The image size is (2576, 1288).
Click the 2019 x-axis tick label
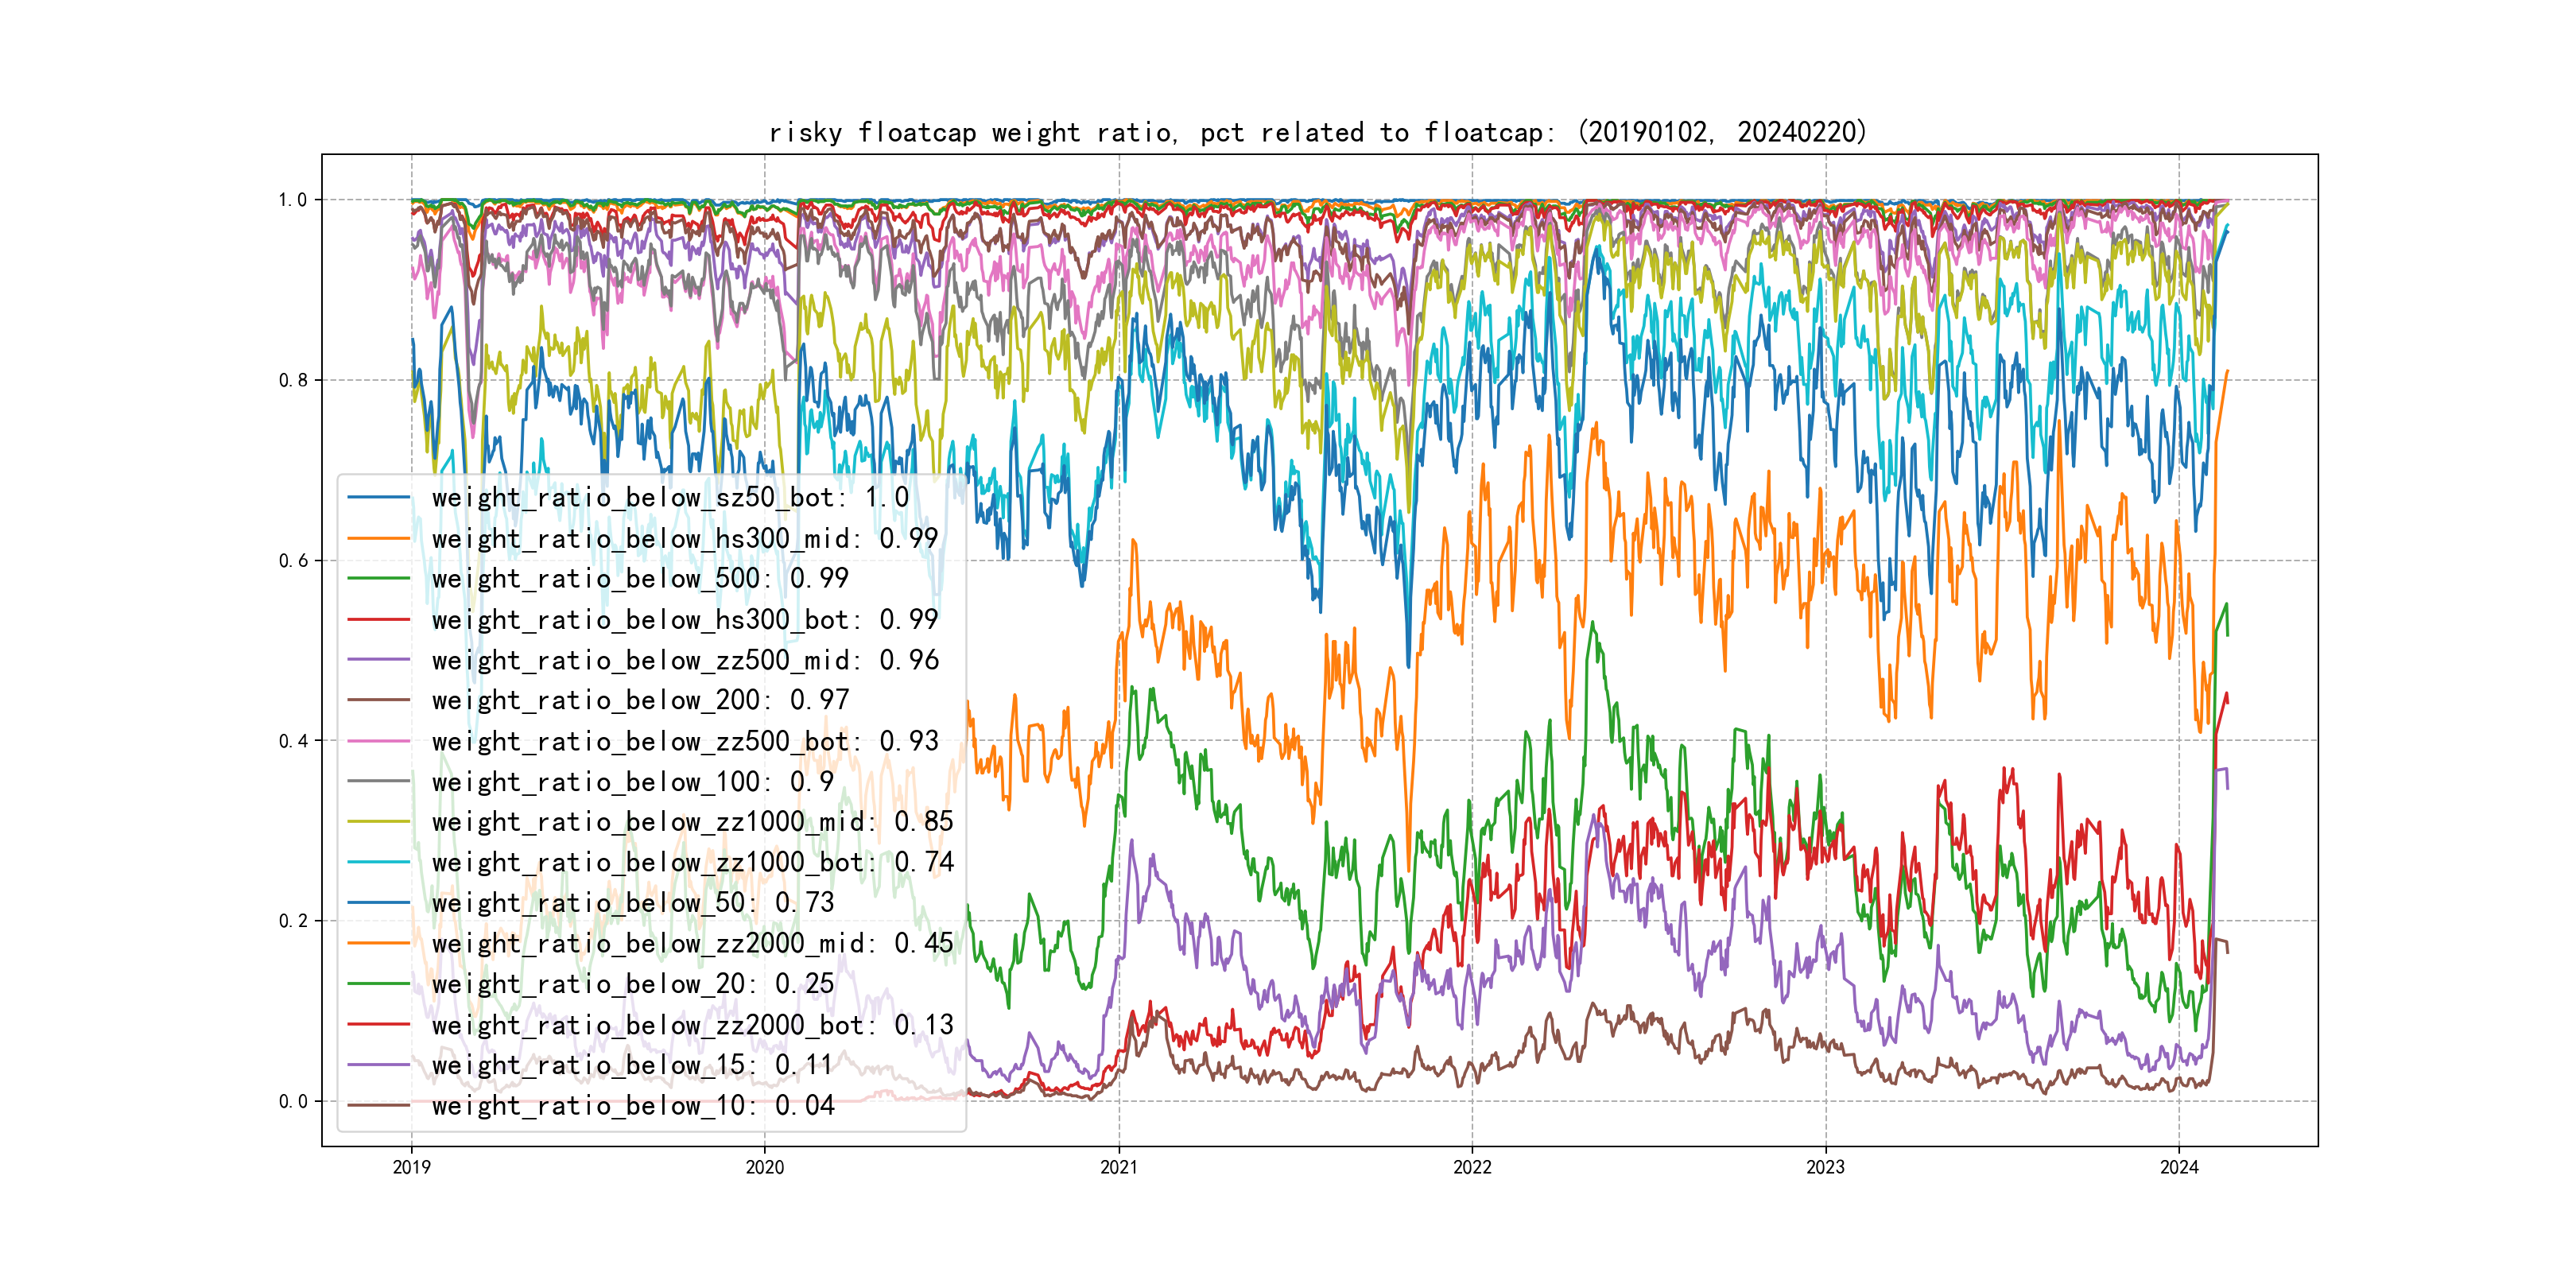coord(411,1167)
